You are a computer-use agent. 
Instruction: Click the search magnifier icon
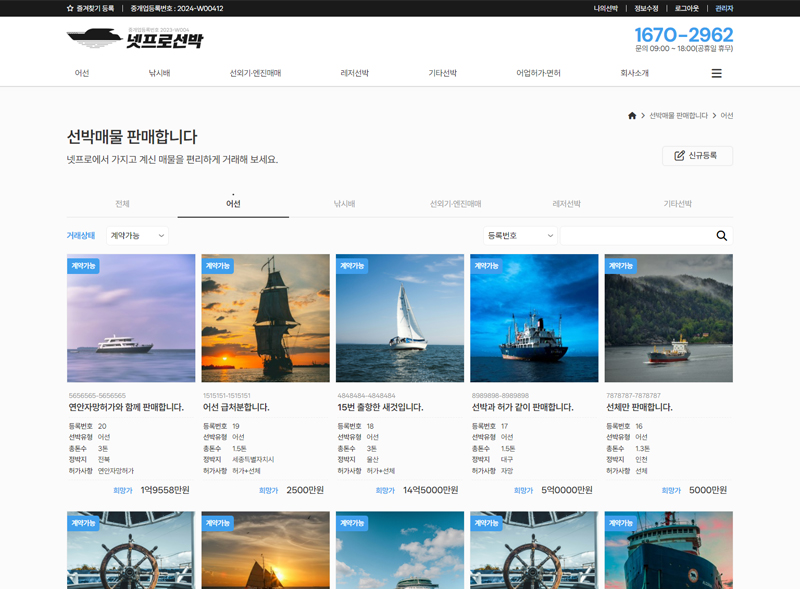[x=721, y=236]
